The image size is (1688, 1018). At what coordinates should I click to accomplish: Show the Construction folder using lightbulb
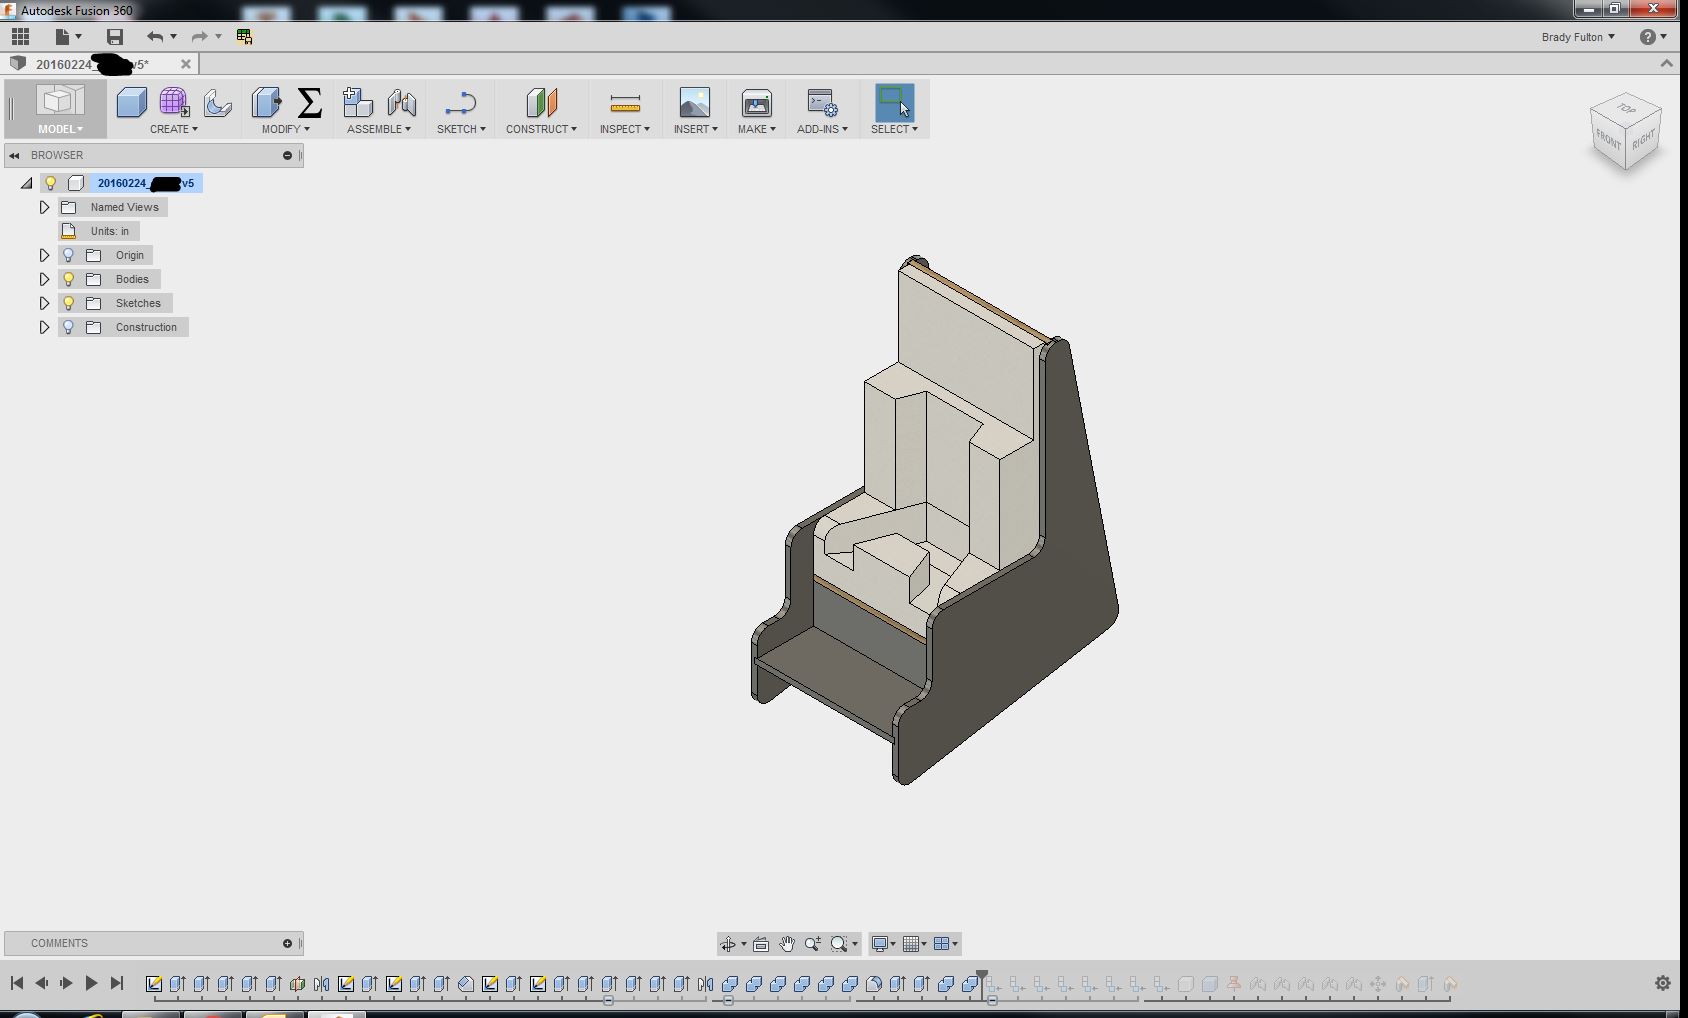[x=69, y=327]
